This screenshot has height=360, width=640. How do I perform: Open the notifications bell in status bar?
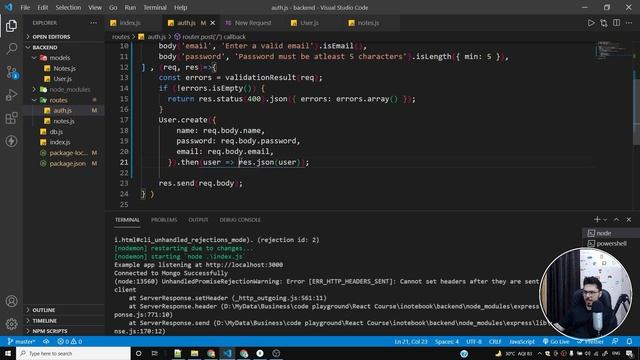tap(629, 341)
